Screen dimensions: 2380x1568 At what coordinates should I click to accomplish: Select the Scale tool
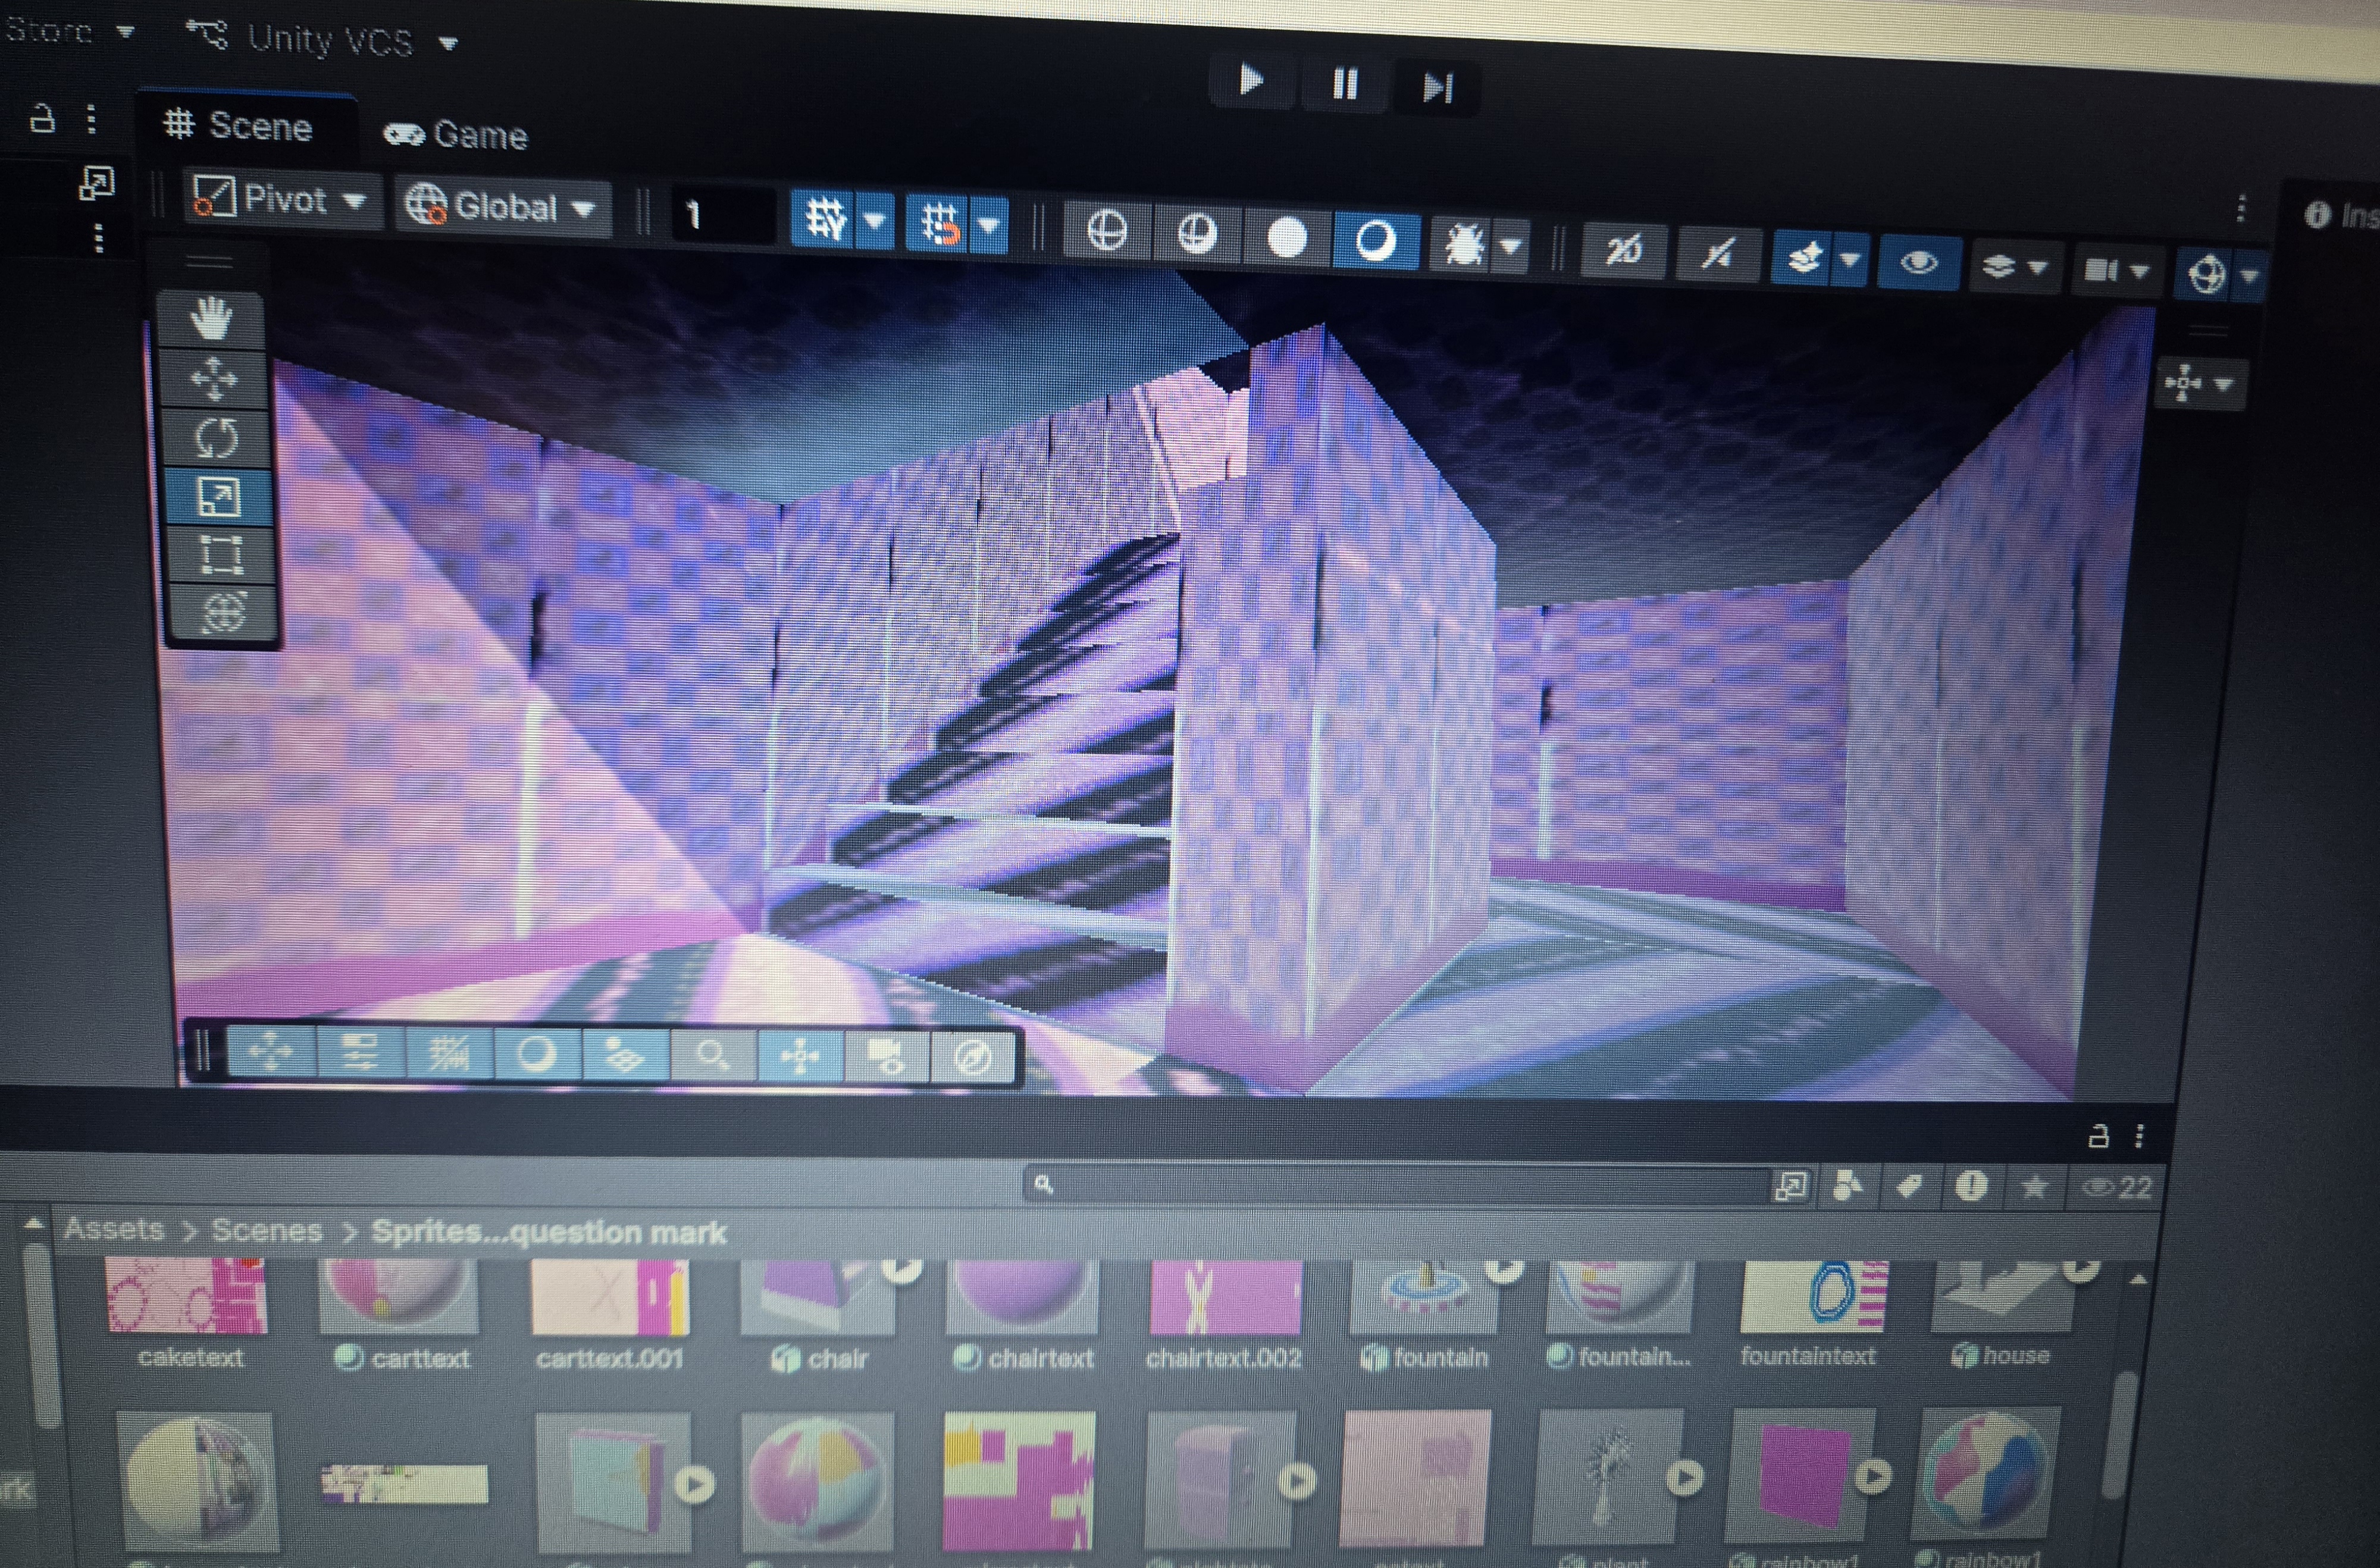coord(219,497)
